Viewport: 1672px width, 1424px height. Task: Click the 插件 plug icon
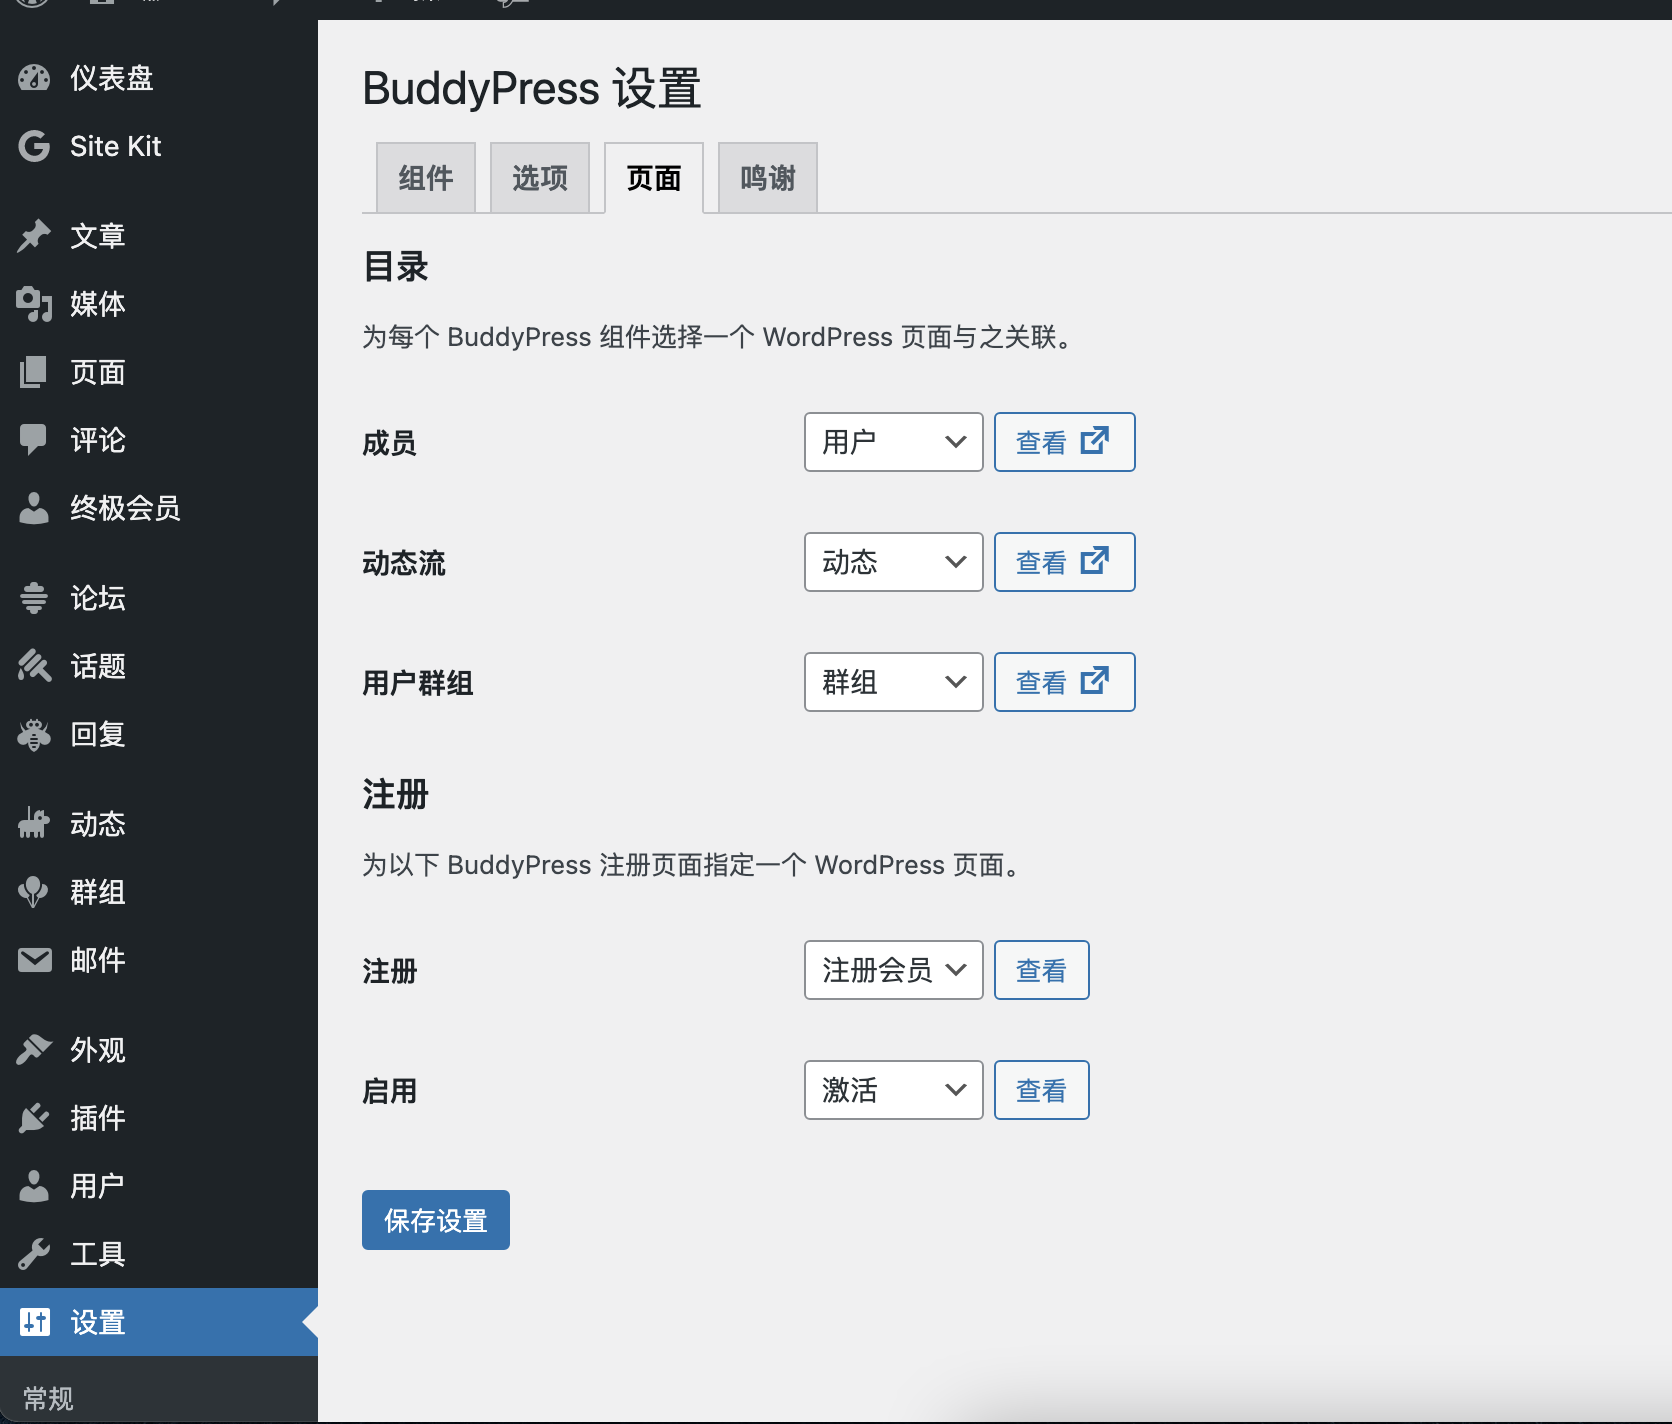click(x=34, y=1118)
